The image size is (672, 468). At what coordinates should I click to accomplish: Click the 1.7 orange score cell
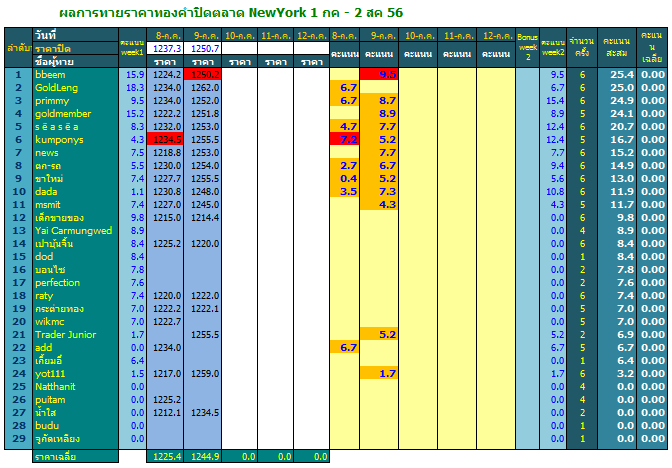(x=379, y=374)
